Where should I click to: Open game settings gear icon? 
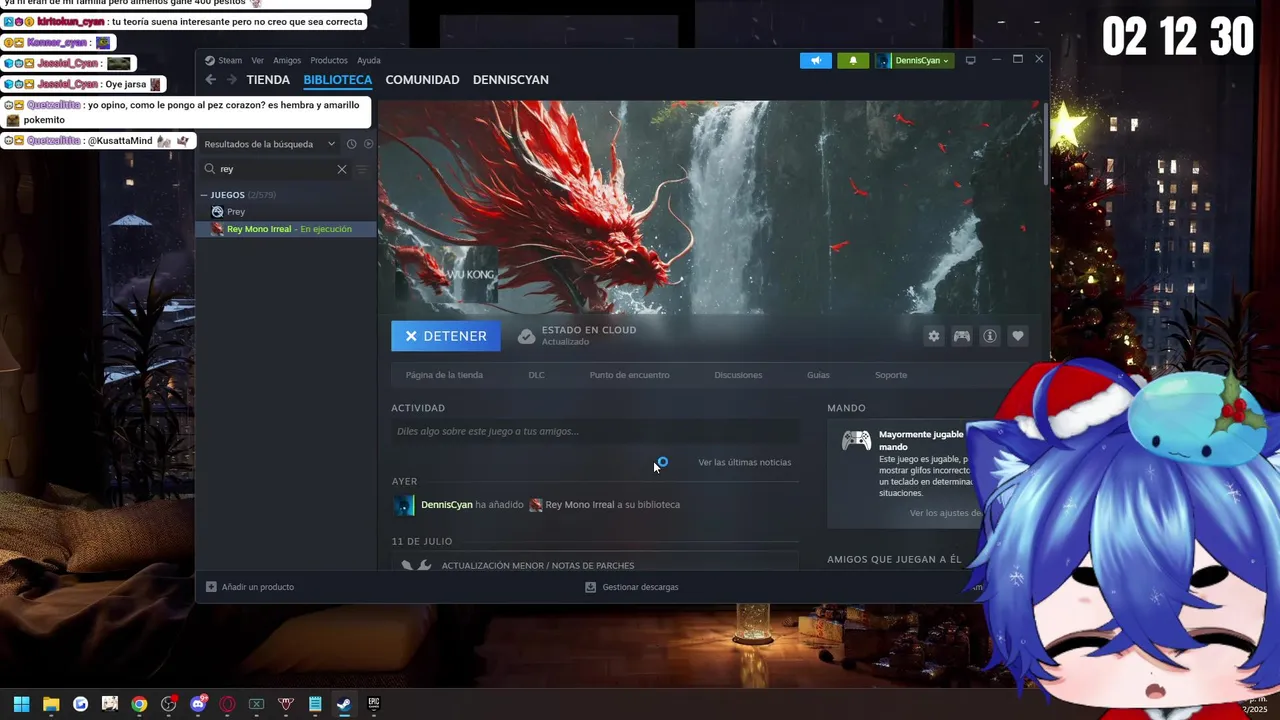(934, 336)
